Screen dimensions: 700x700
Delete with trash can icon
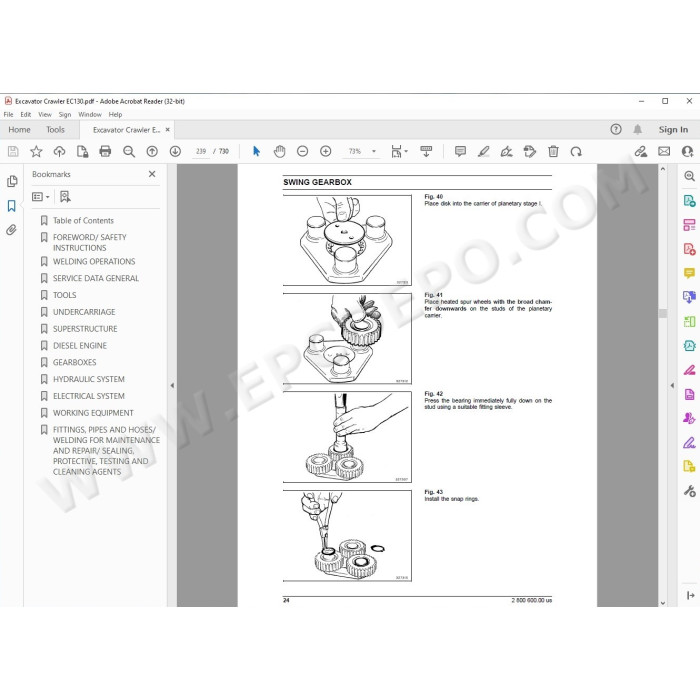(x=553, y=152)
